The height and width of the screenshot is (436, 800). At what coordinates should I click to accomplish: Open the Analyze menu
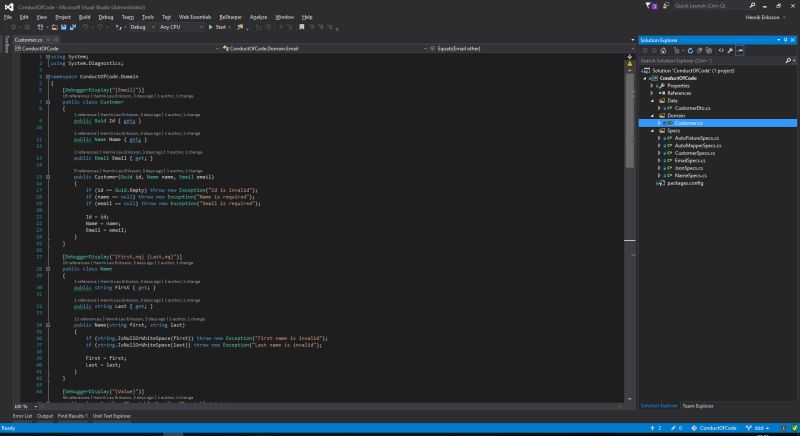258,17
